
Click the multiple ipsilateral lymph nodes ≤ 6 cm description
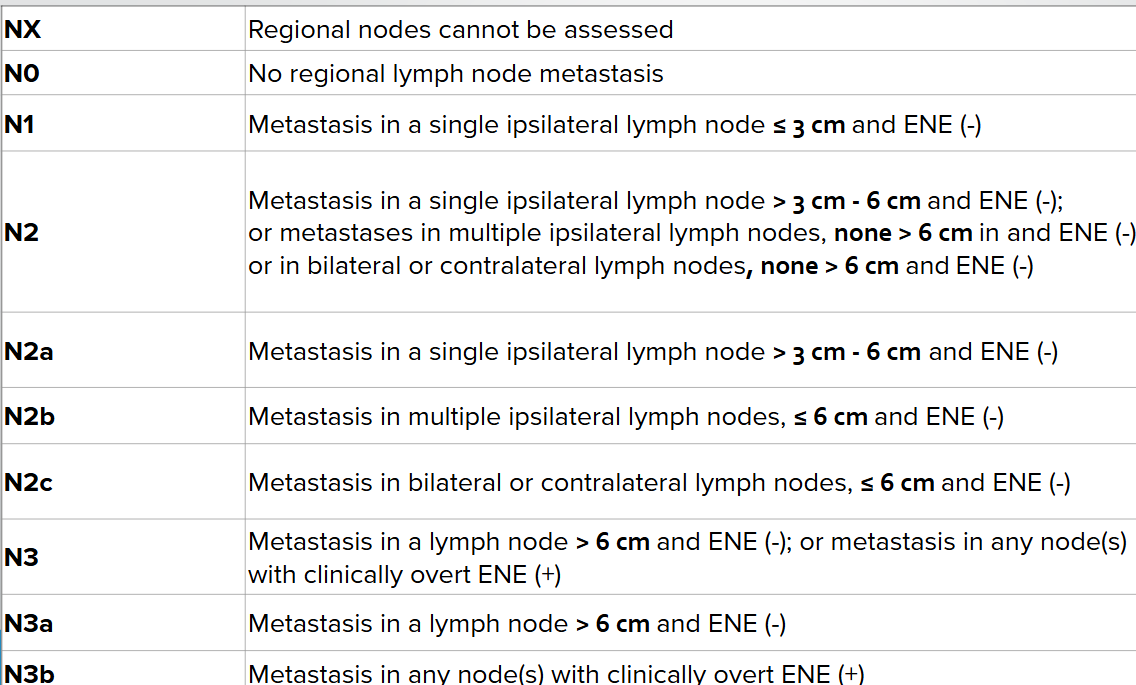click(x=625, y=416)
